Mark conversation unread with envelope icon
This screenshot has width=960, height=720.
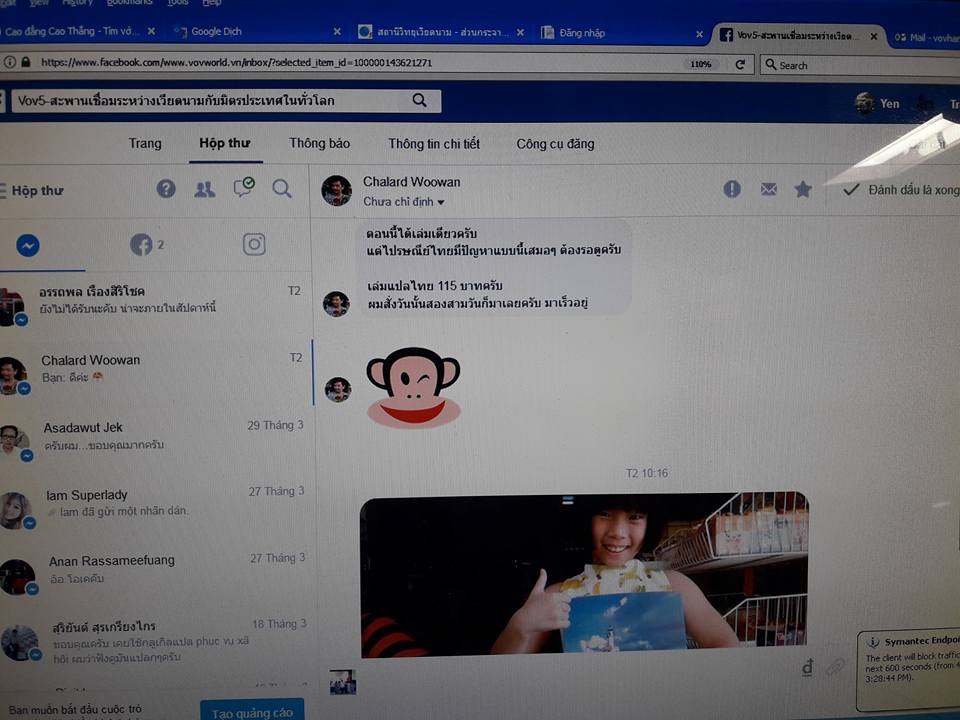768,189
